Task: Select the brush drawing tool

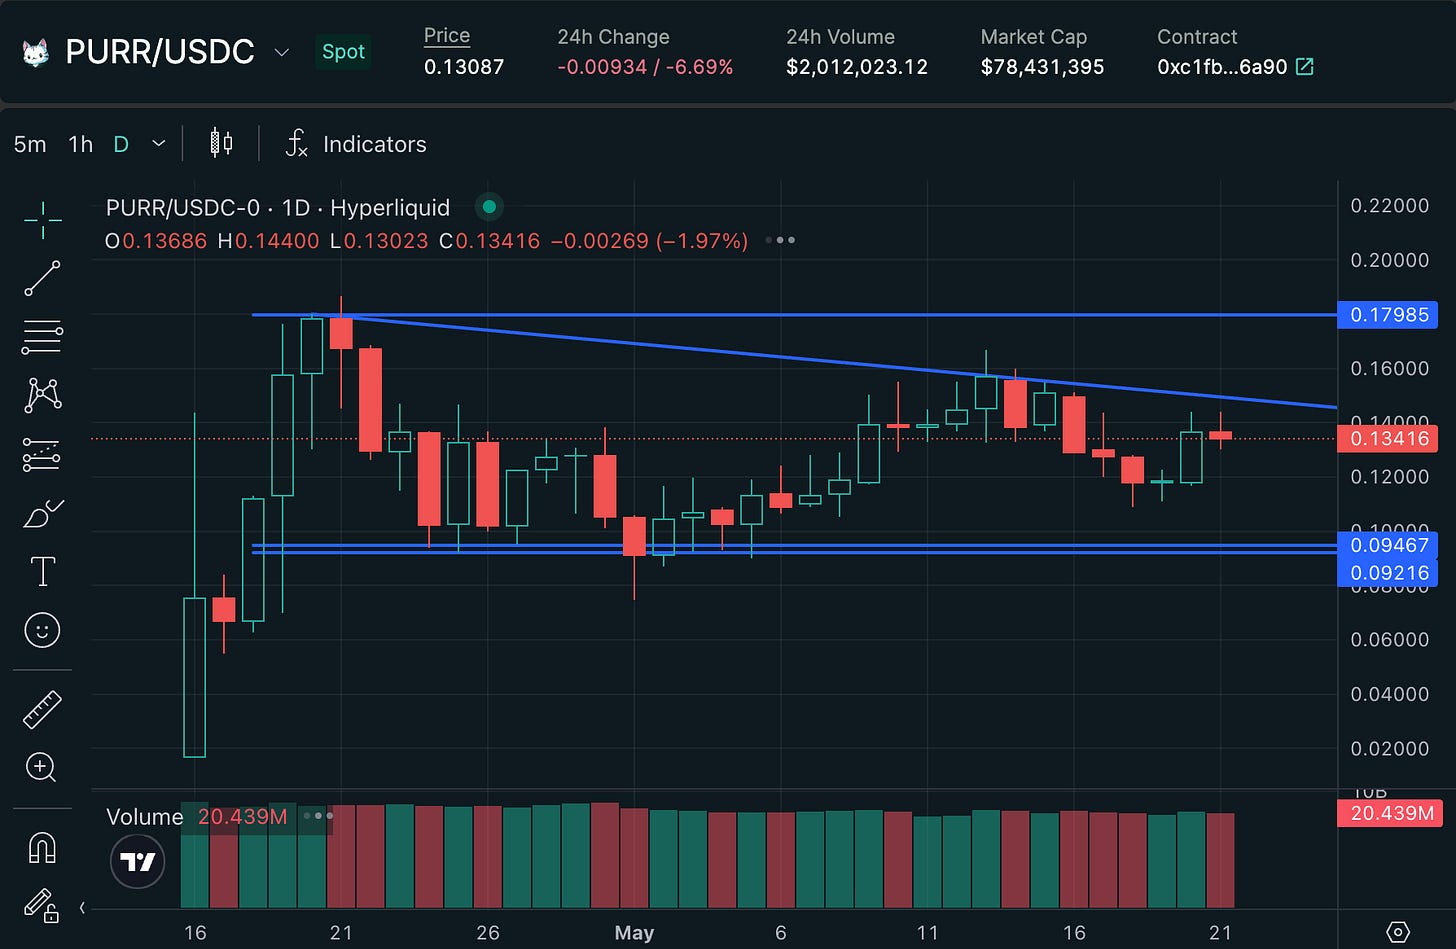Action: [x=42, y=515]
